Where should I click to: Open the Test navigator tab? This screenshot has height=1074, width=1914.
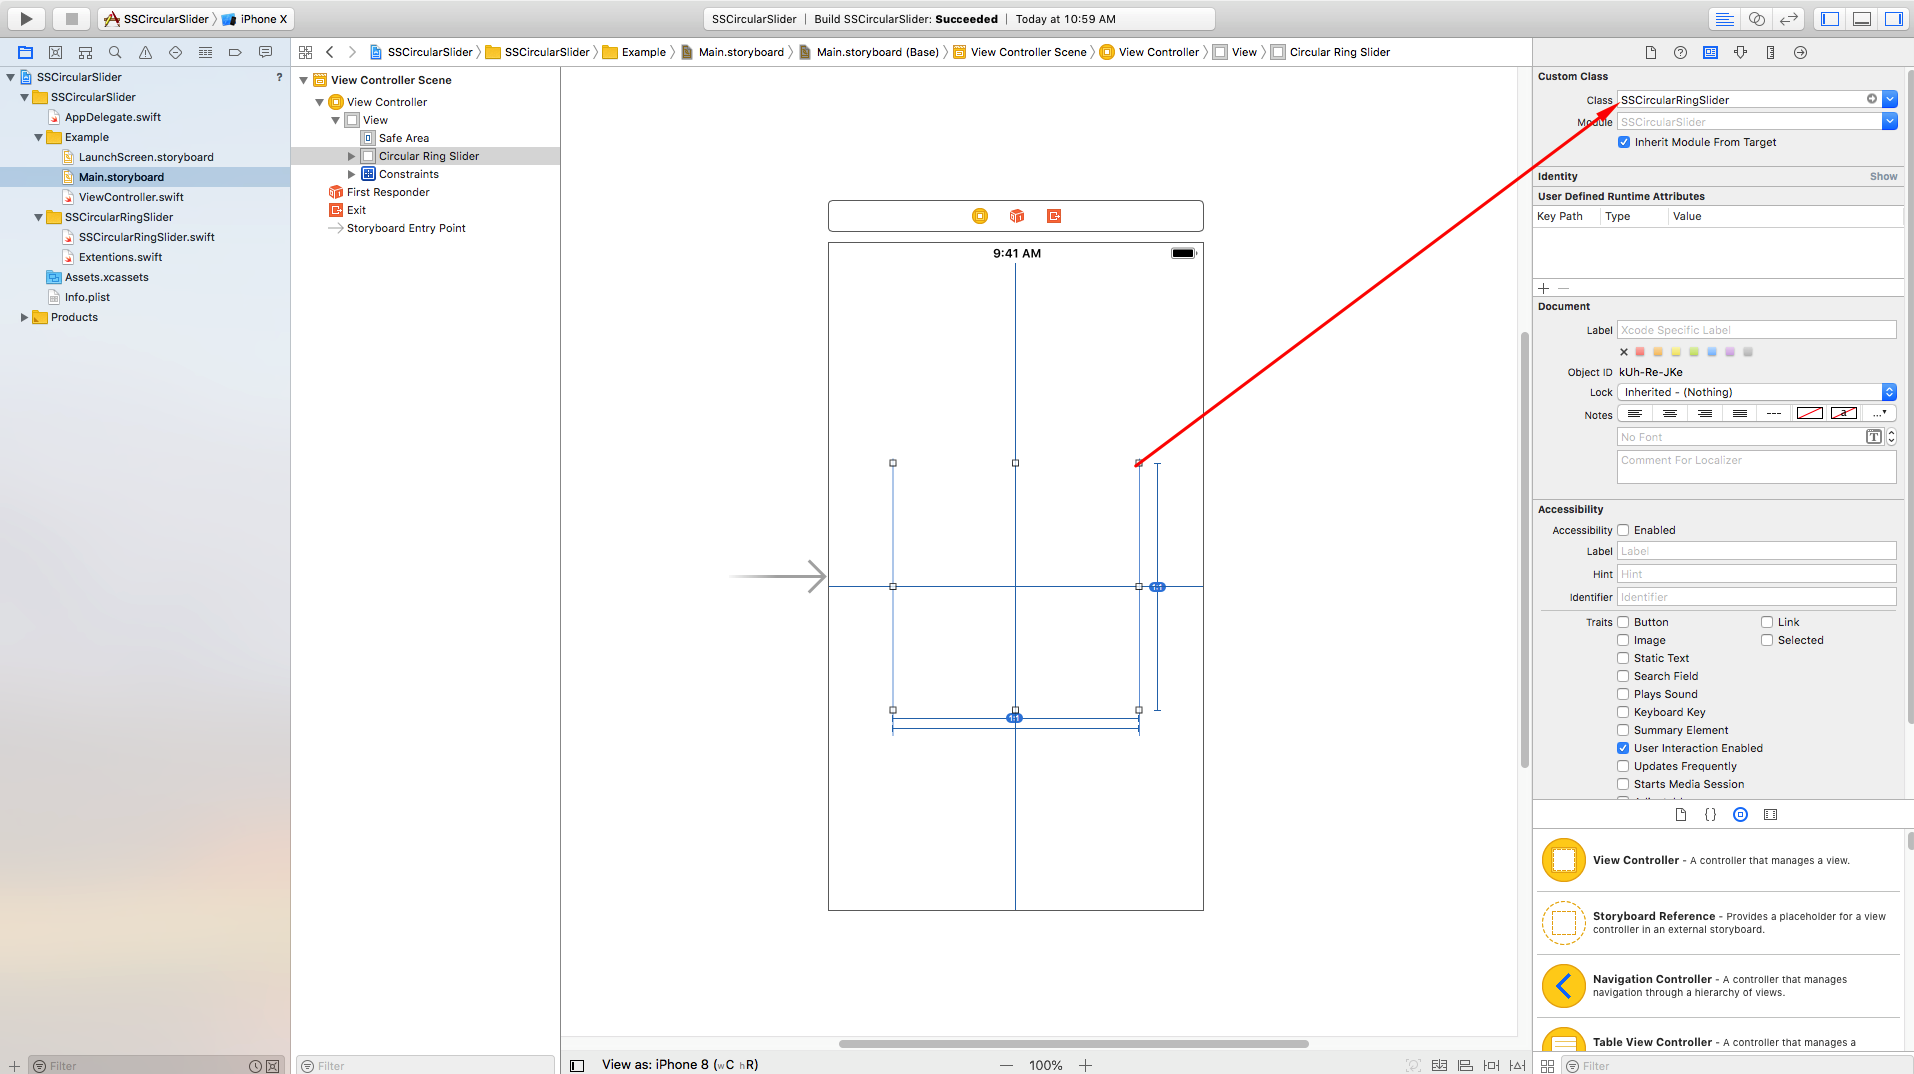point(175,52)
